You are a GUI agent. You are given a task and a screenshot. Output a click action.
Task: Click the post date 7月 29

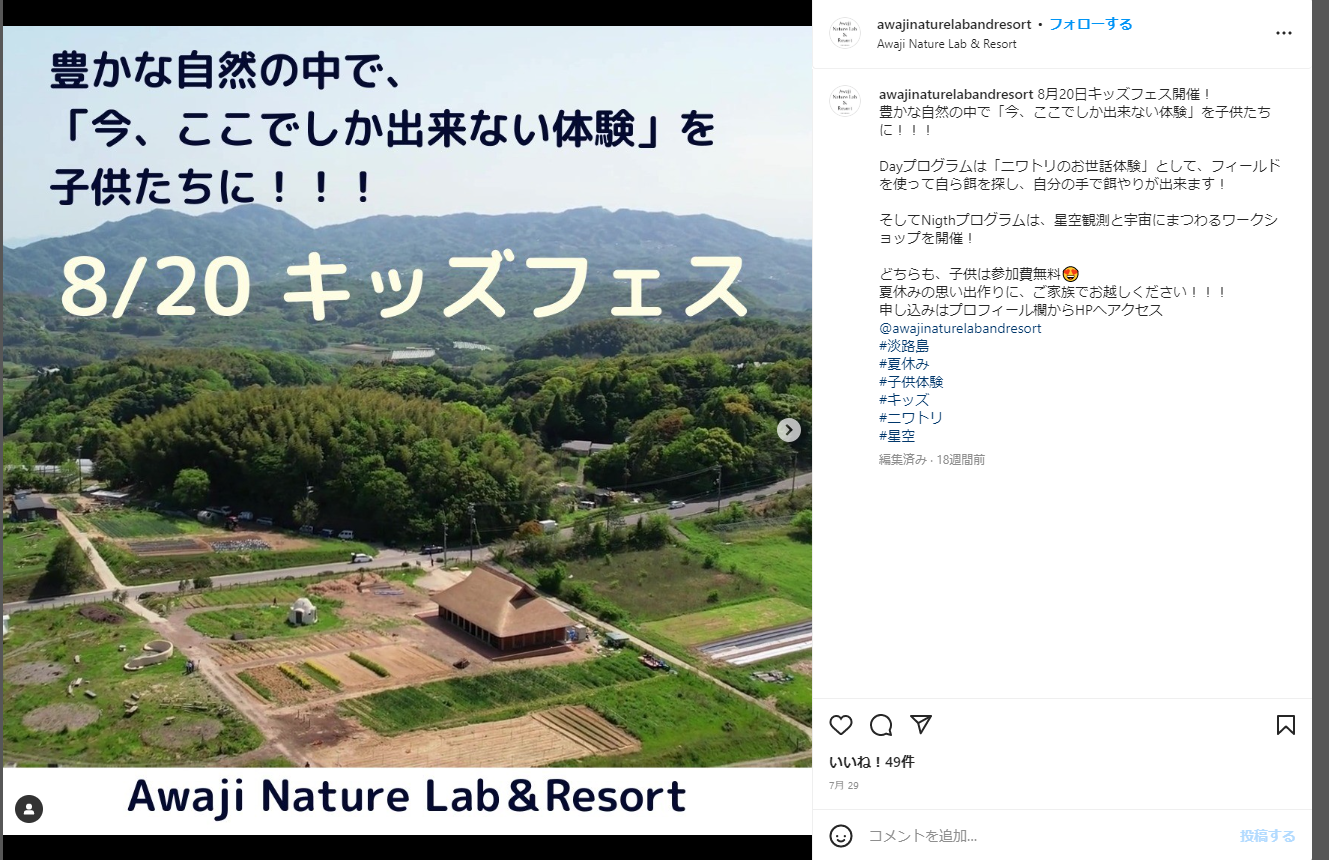click(844, 786)
